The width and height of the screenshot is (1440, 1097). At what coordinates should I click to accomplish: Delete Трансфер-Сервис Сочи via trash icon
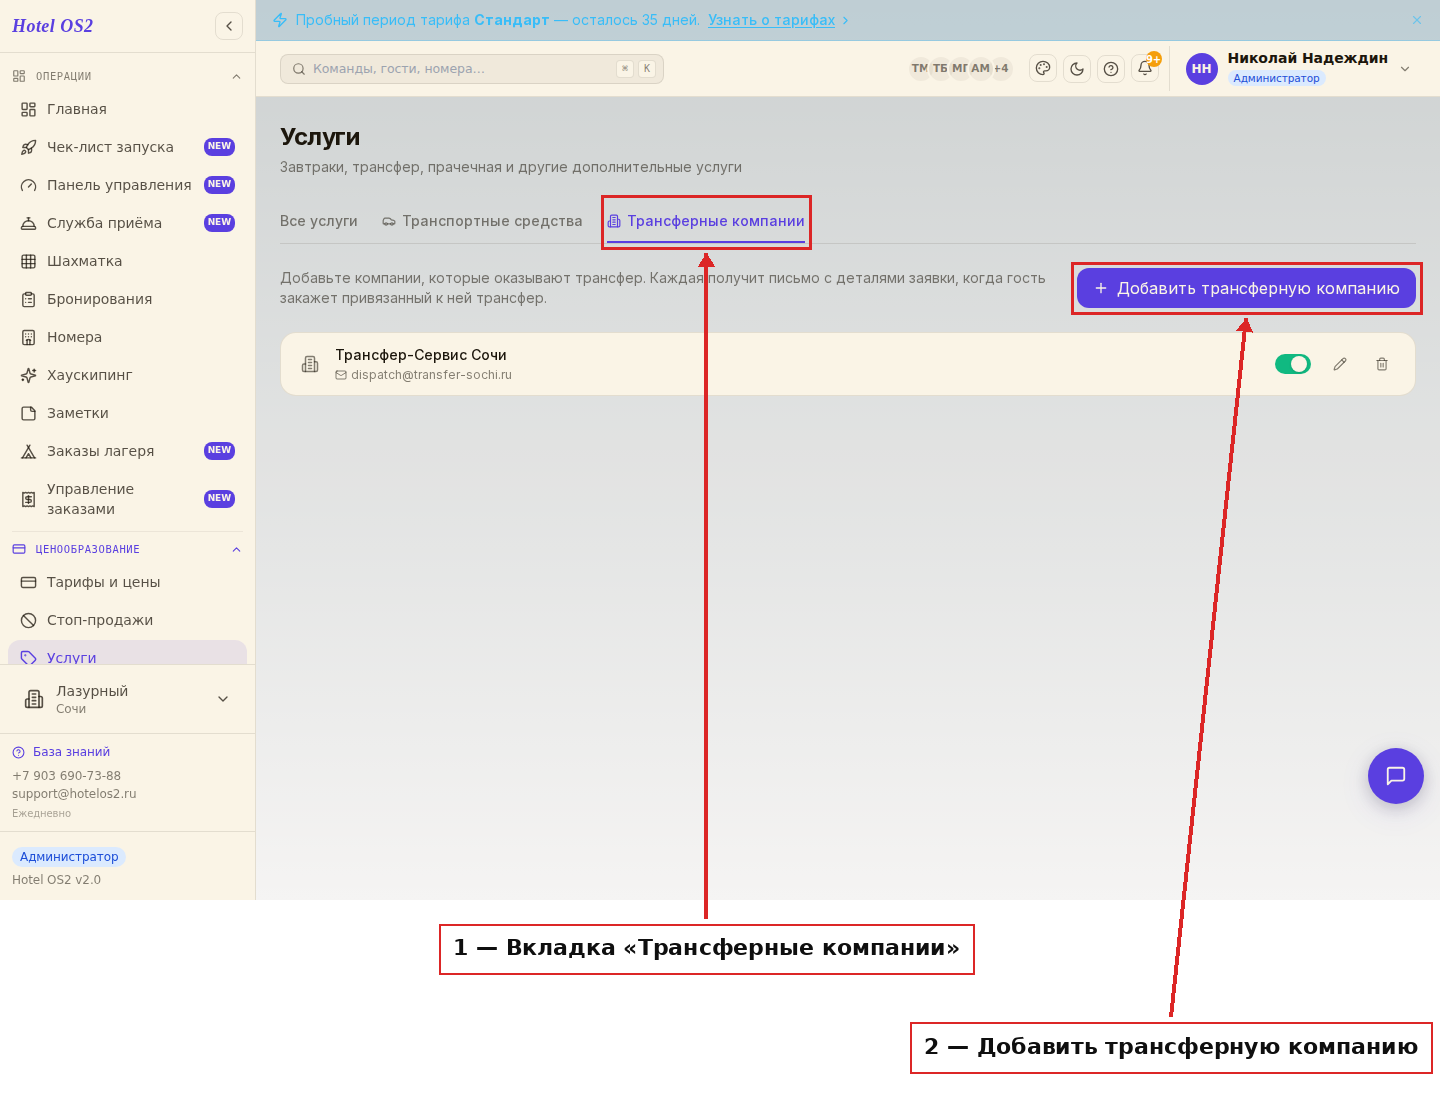tap(1382, 364)
